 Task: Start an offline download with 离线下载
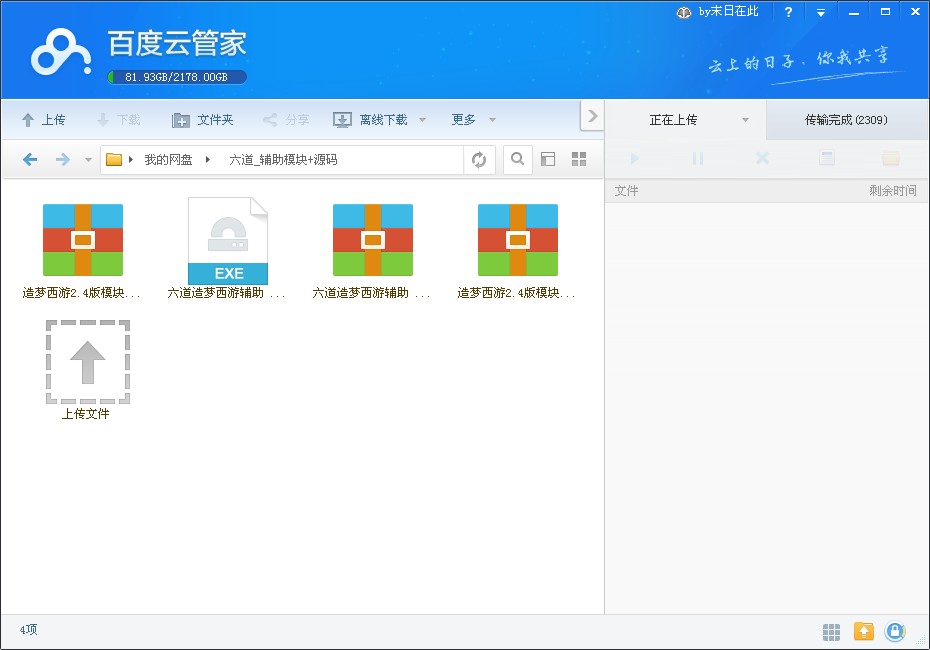370,120
